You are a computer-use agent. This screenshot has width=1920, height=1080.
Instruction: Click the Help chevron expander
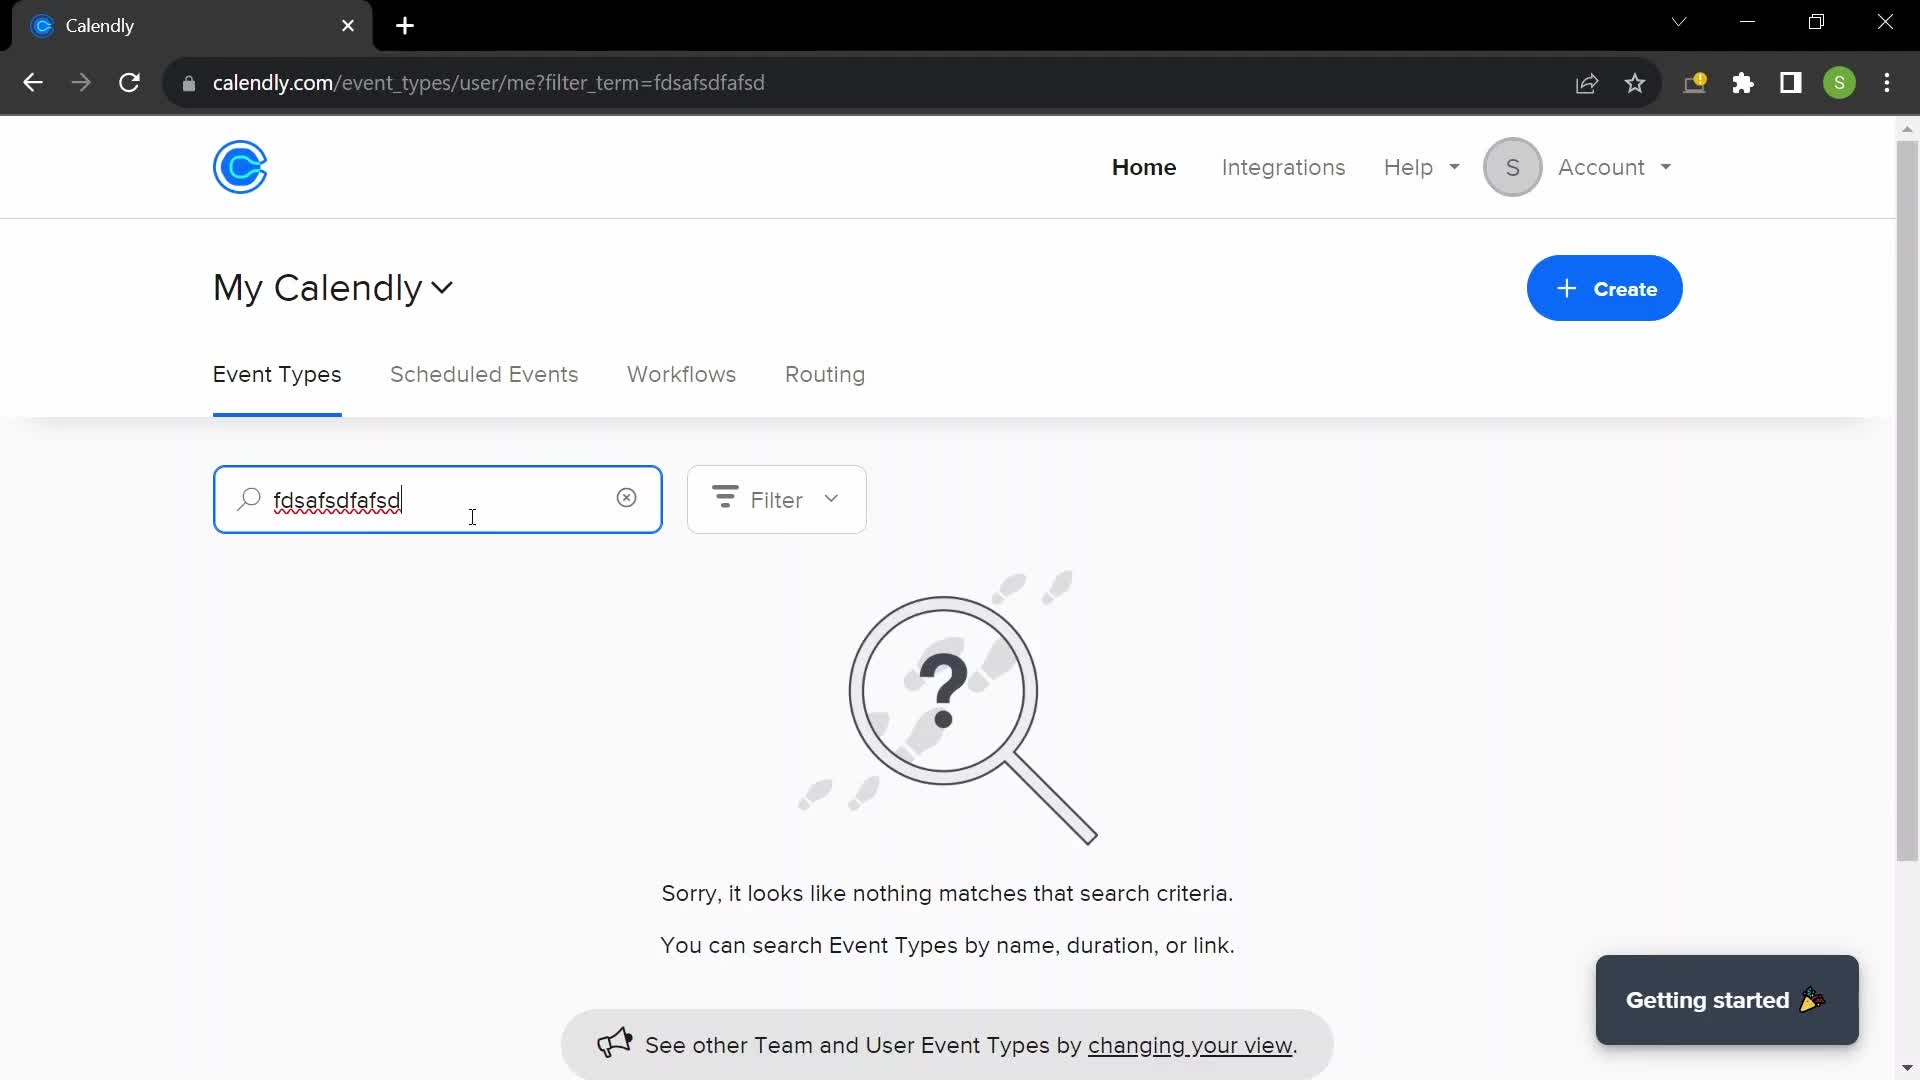coord(1453,167)
